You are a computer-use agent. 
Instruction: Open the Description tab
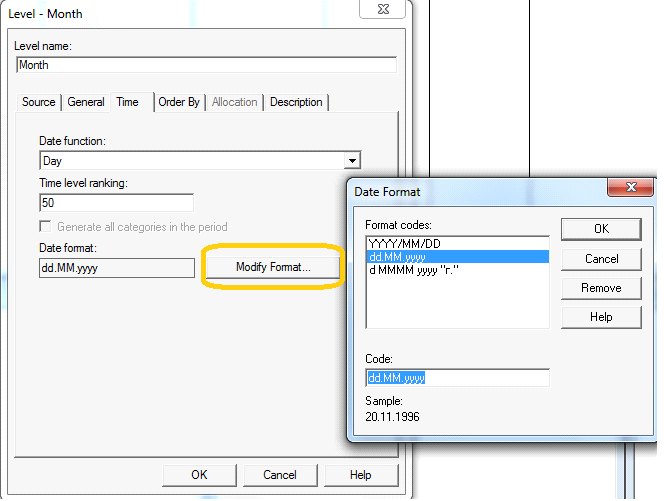click(296, 102)
